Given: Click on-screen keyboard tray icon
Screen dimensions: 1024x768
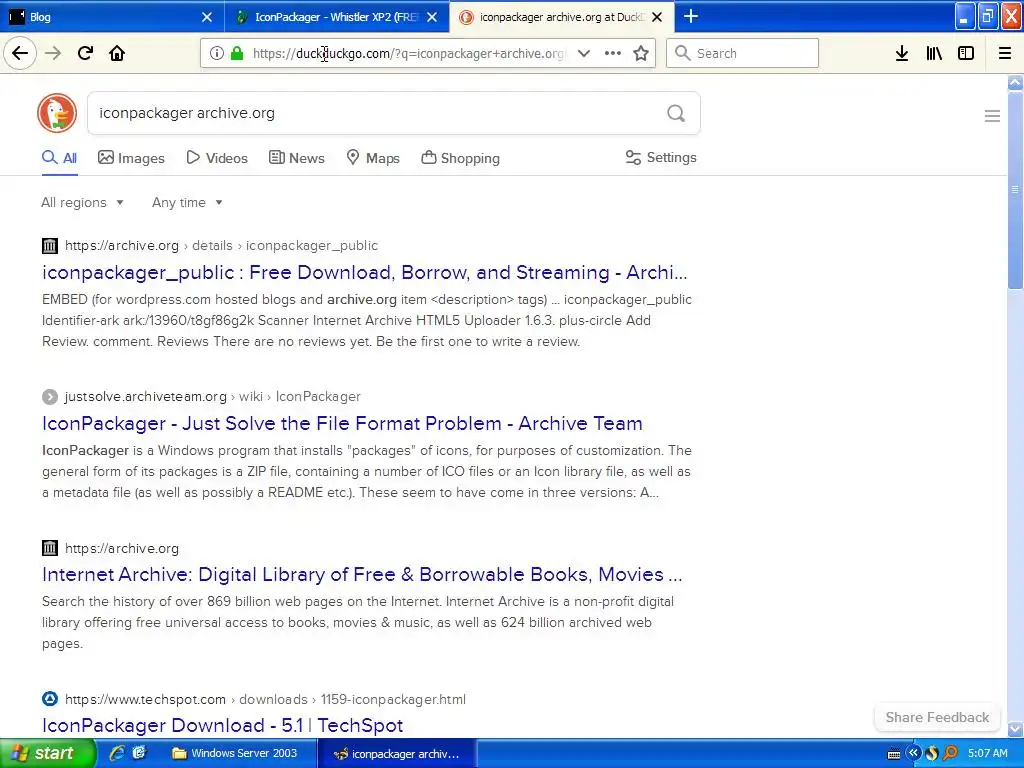Looking at the screenshot, I should [x=894, y=754].
